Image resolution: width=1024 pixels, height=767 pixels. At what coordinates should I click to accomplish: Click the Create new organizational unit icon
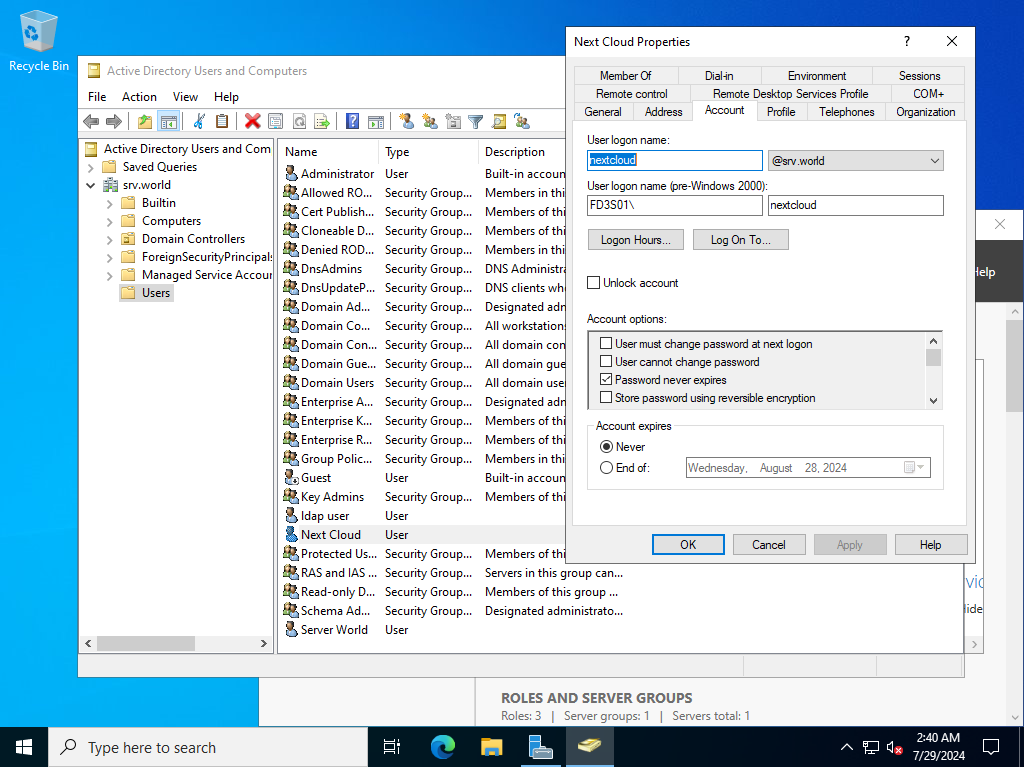tap(453, 121)
